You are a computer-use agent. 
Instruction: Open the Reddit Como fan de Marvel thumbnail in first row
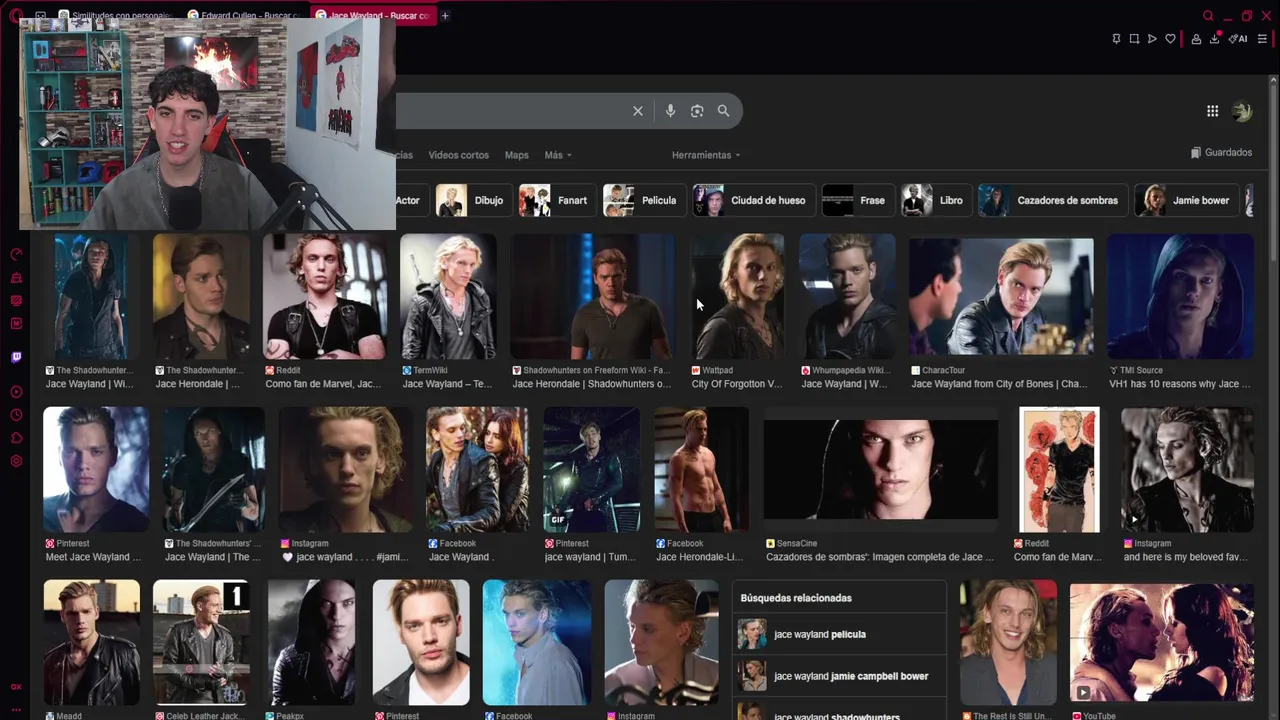click(324, 297)
